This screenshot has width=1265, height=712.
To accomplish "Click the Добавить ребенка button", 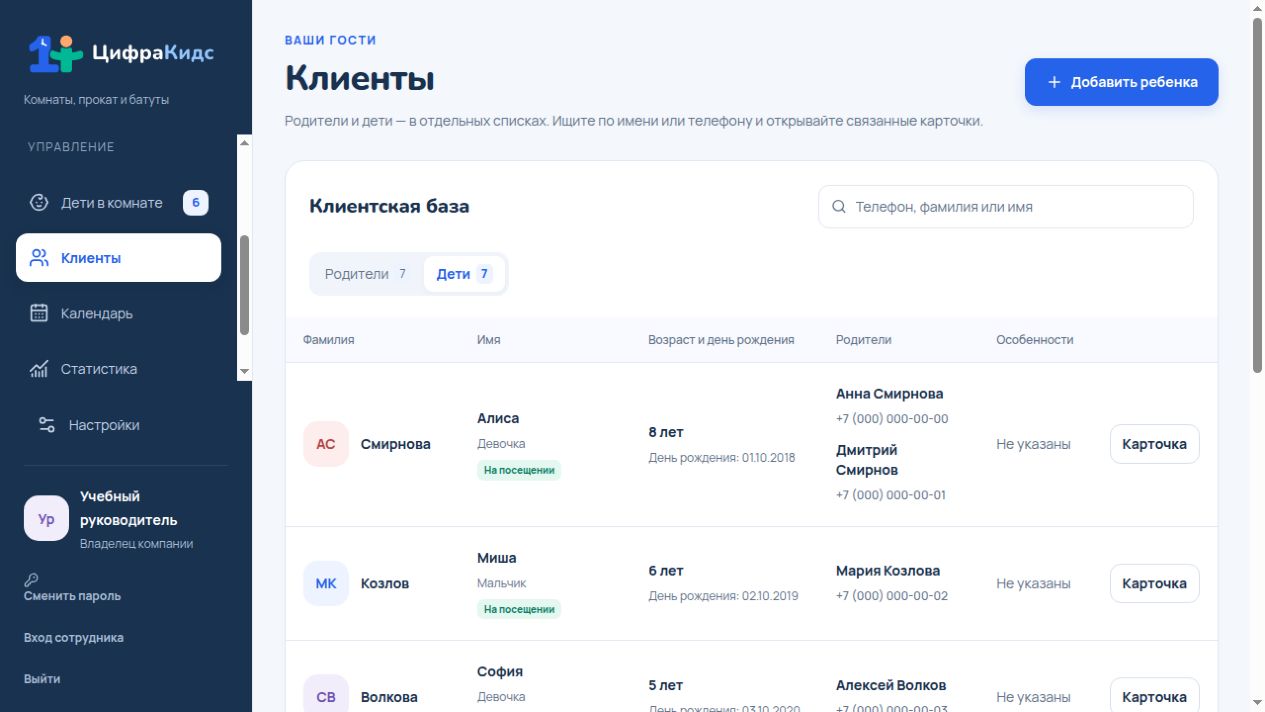I will pos(1121,82).
